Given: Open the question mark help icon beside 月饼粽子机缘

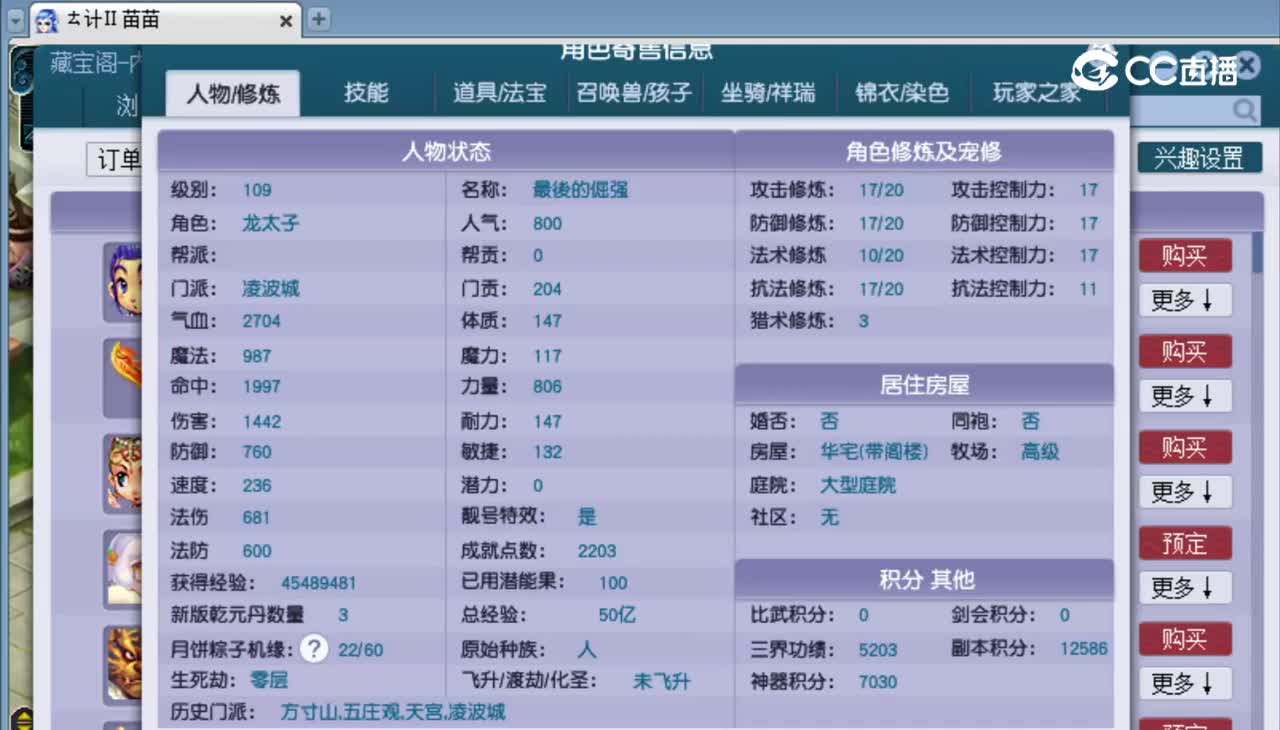Looking at the screenshot, I should tap(313, 648).
